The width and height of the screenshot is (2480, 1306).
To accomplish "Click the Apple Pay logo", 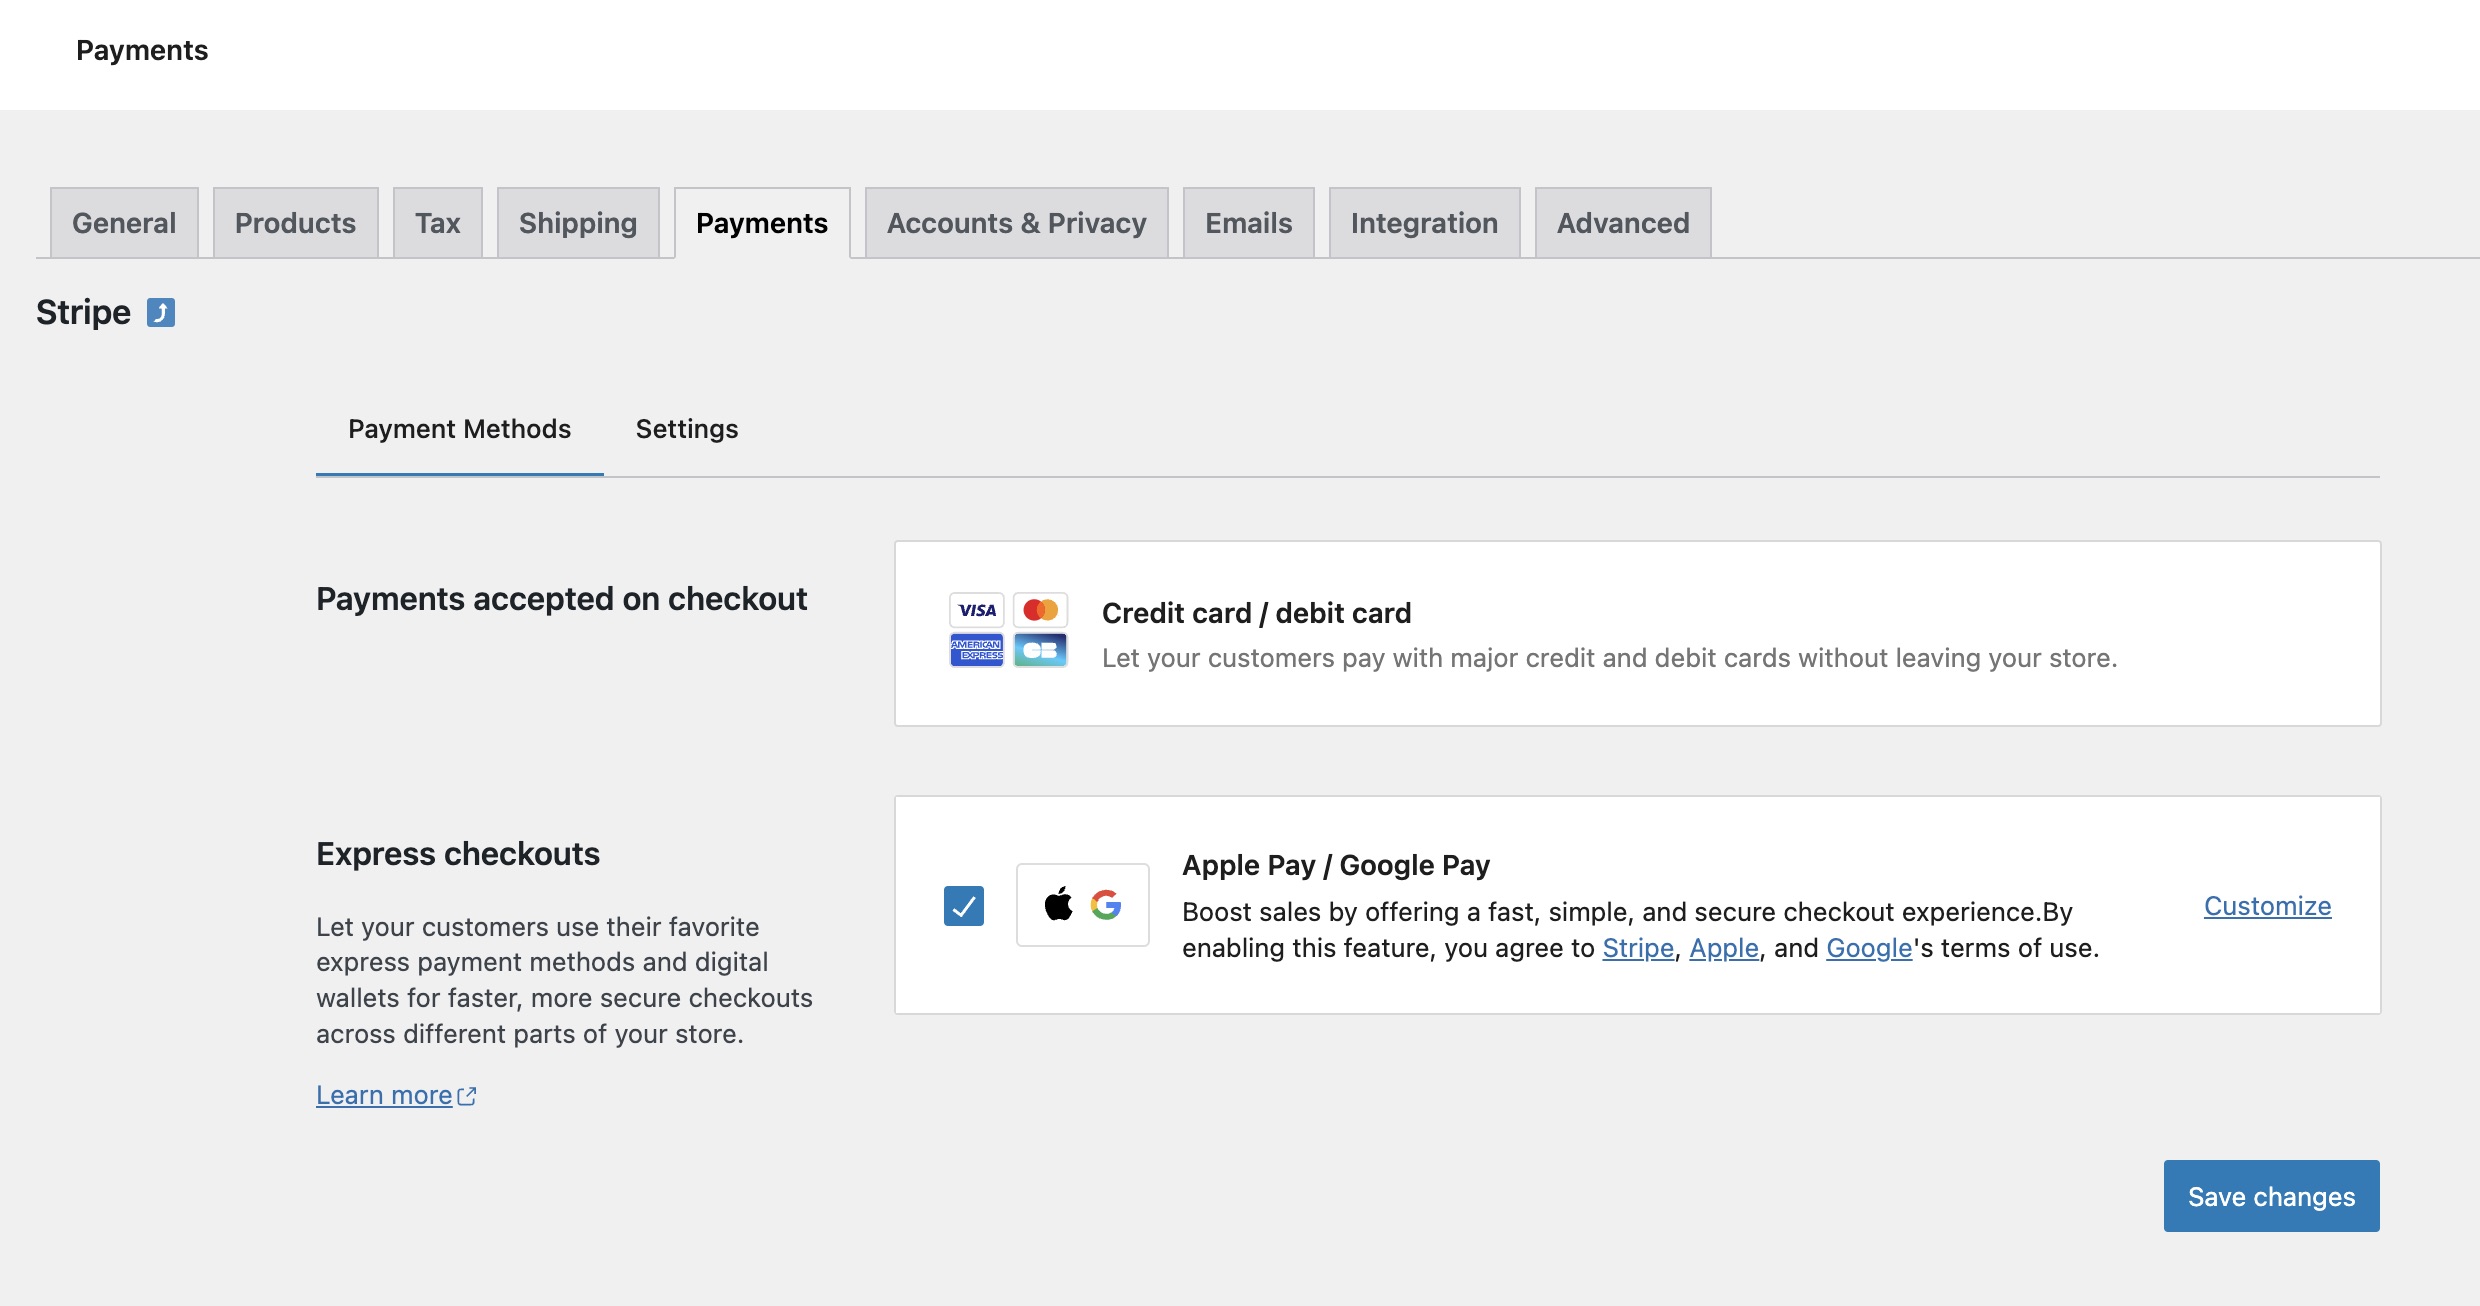I will (1057, 905).
